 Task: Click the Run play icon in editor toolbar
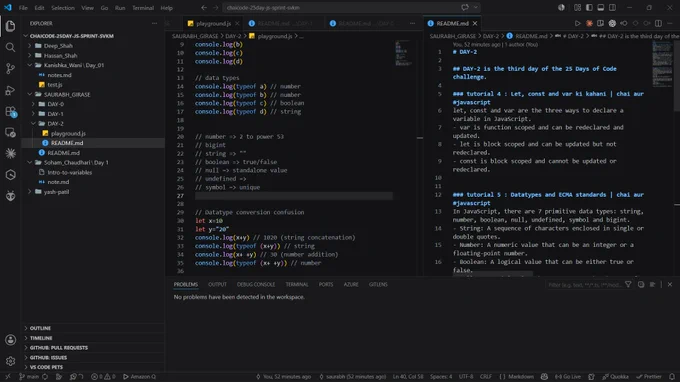coord(577,23)
